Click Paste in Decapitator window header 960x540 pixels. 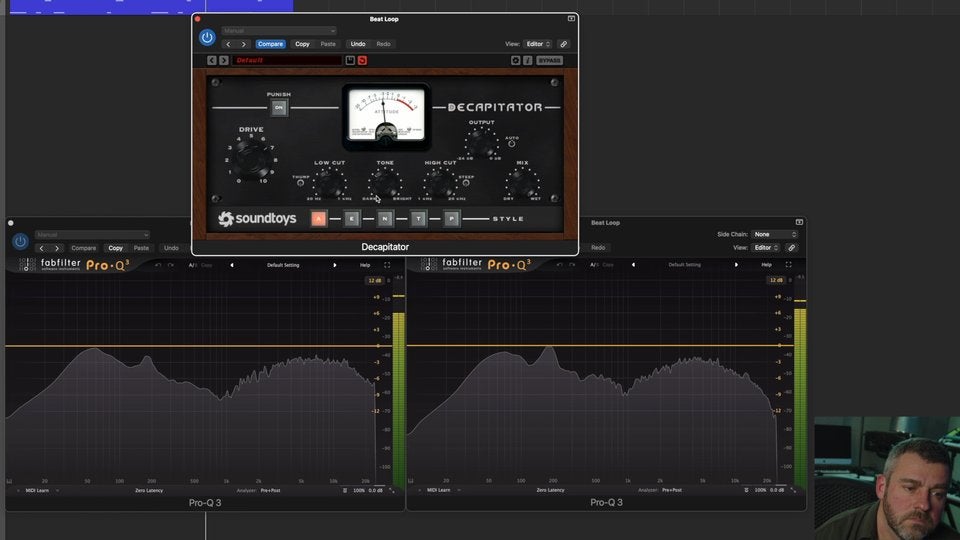(x=328, y=44)
